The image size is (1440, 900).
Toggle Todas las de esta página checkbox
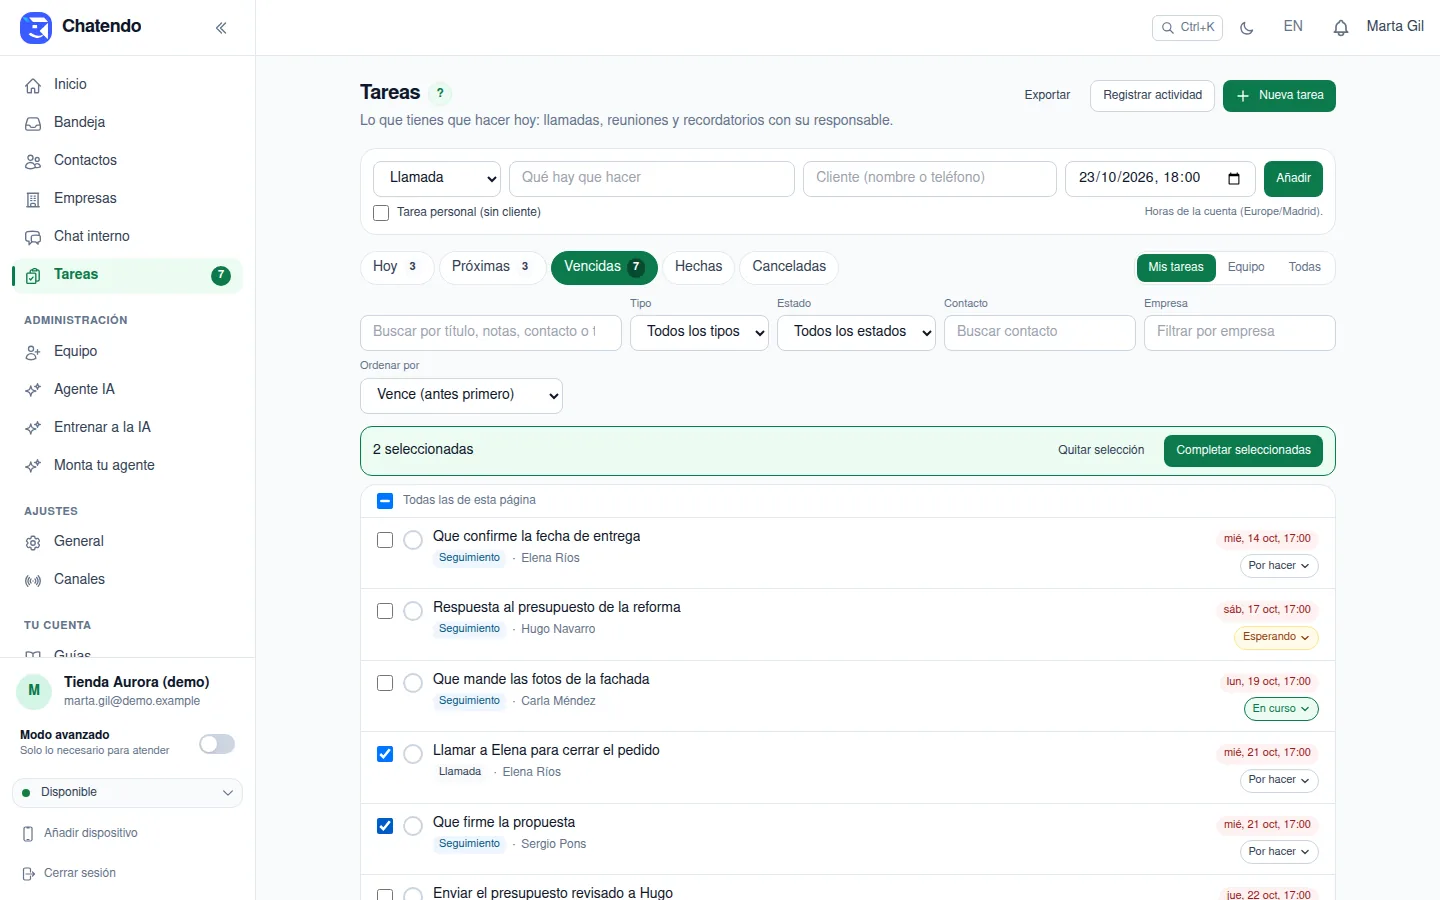point(385,501)
